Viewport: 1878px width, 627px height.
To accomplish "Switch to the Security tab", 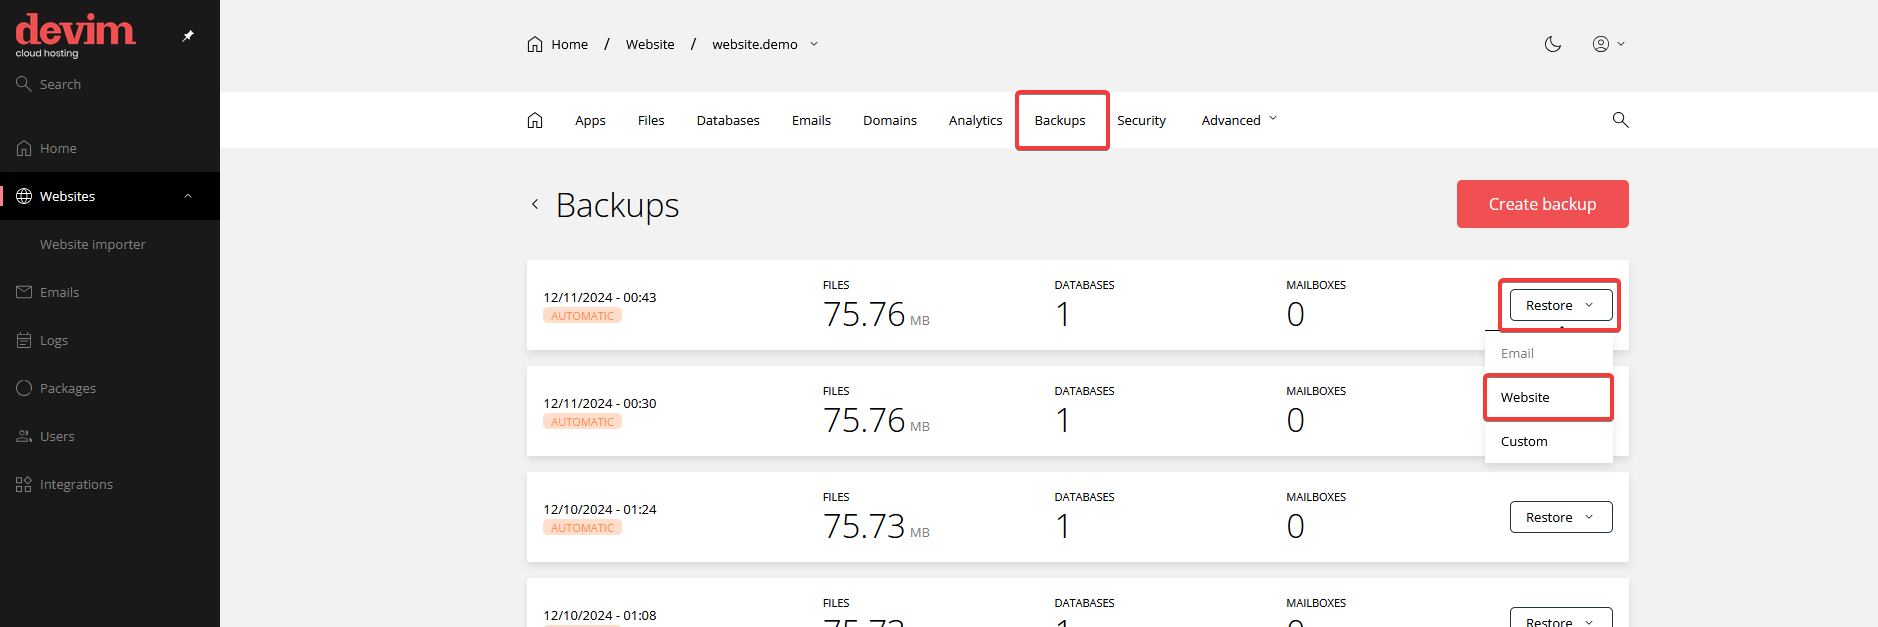I will click(x=1141, y=120).
